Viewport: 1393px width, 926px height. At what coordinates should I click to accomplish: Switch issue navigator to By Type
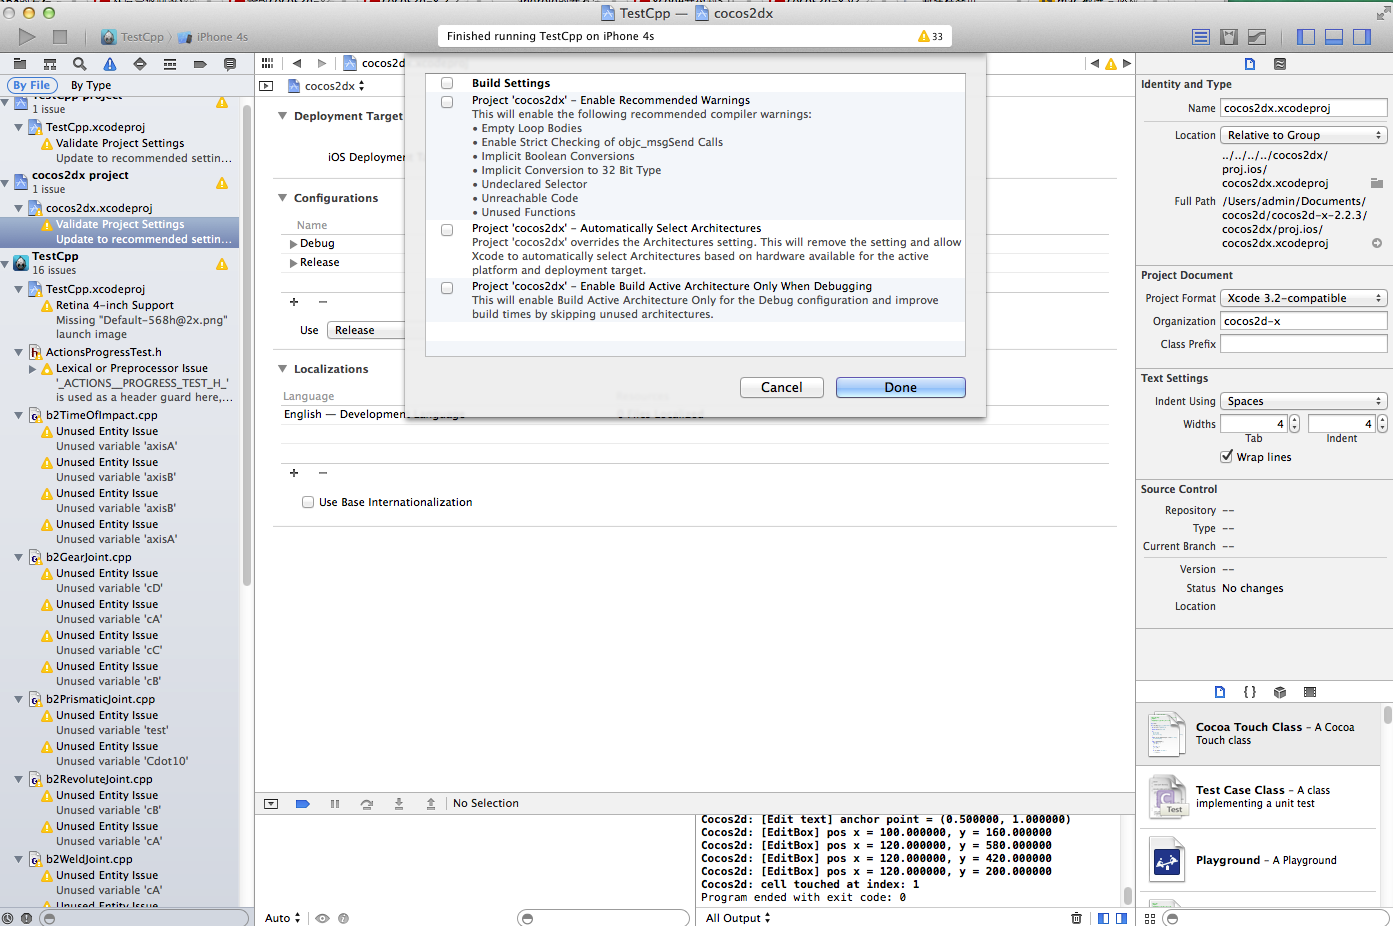tap(91, 85)
